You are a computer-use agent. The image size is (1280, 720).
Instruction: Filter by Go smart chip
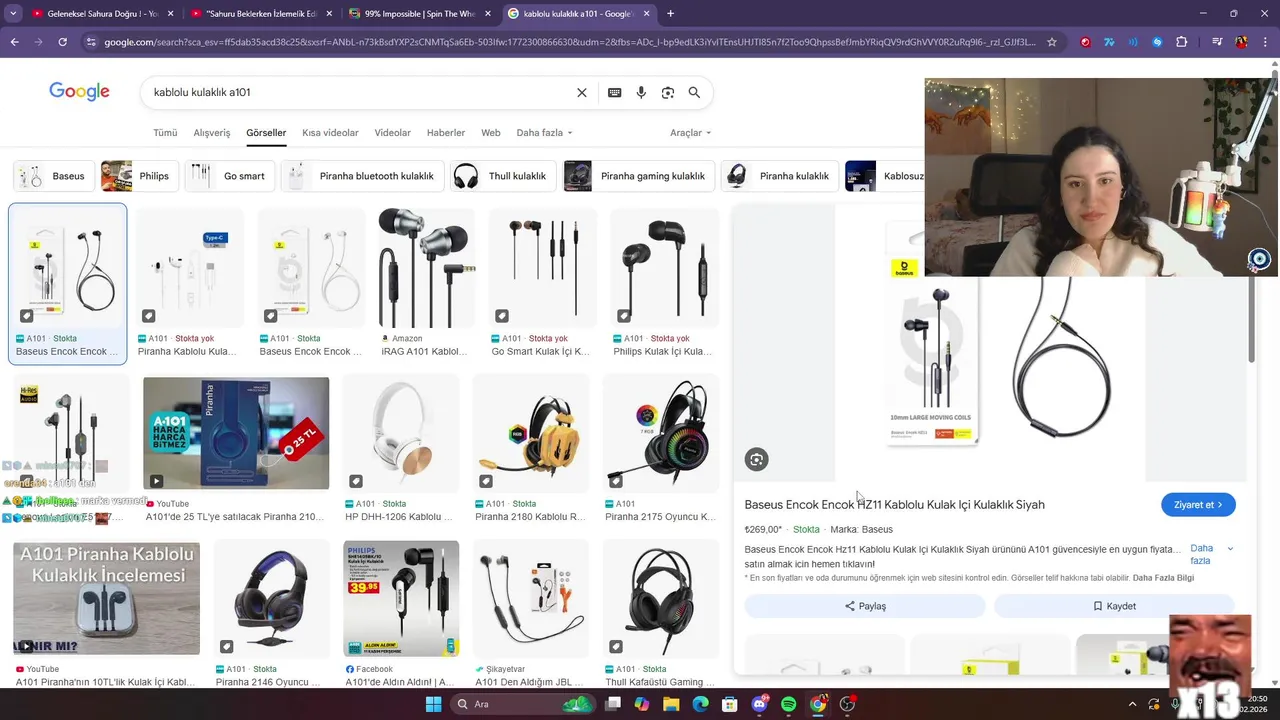click(x=230, y=176)
